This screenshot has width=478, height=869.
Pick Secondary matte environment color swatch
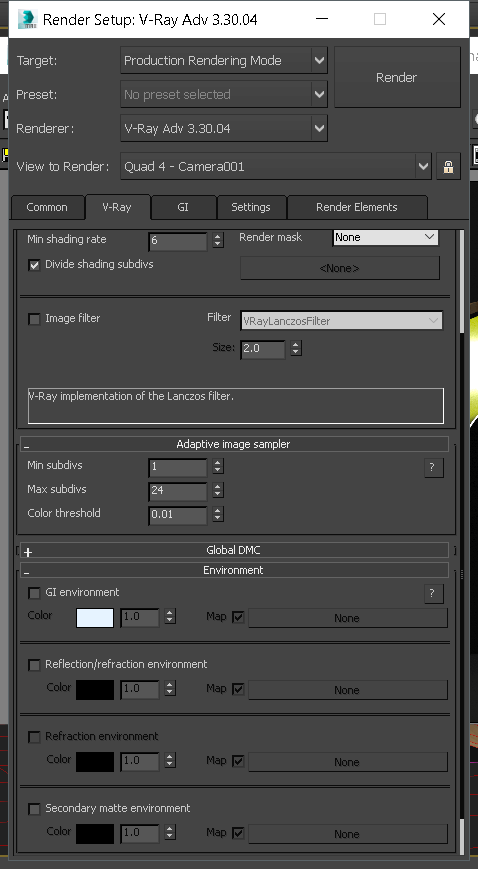point(95,834)
